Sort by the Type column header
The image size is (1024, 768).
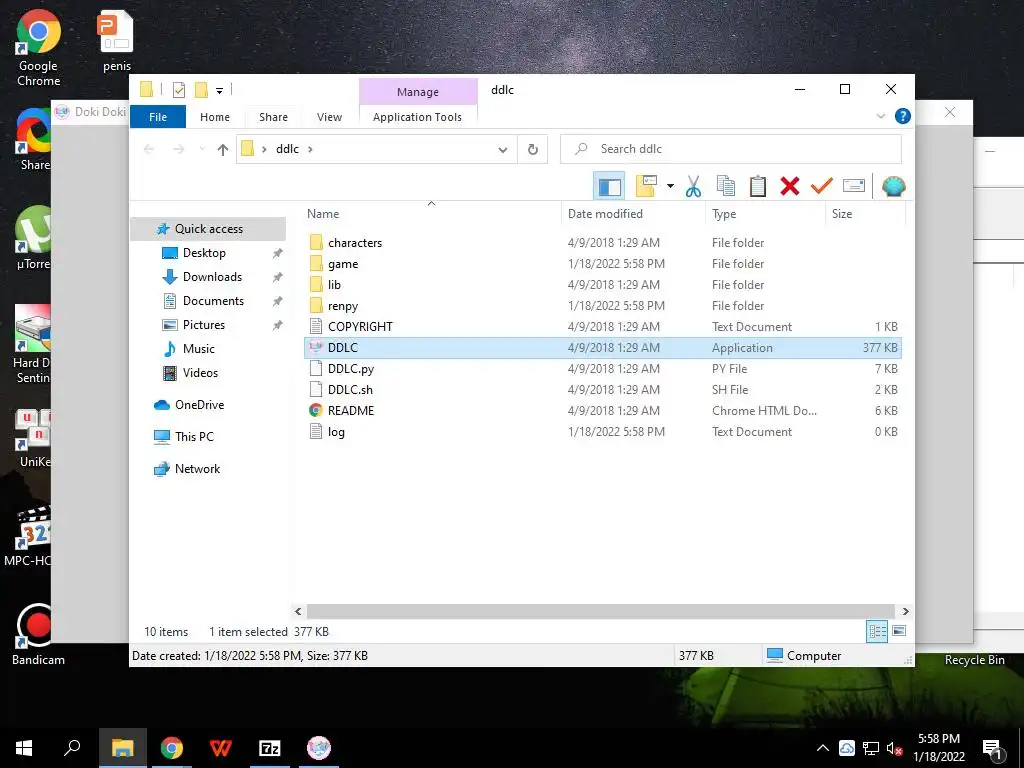(765, 214)
